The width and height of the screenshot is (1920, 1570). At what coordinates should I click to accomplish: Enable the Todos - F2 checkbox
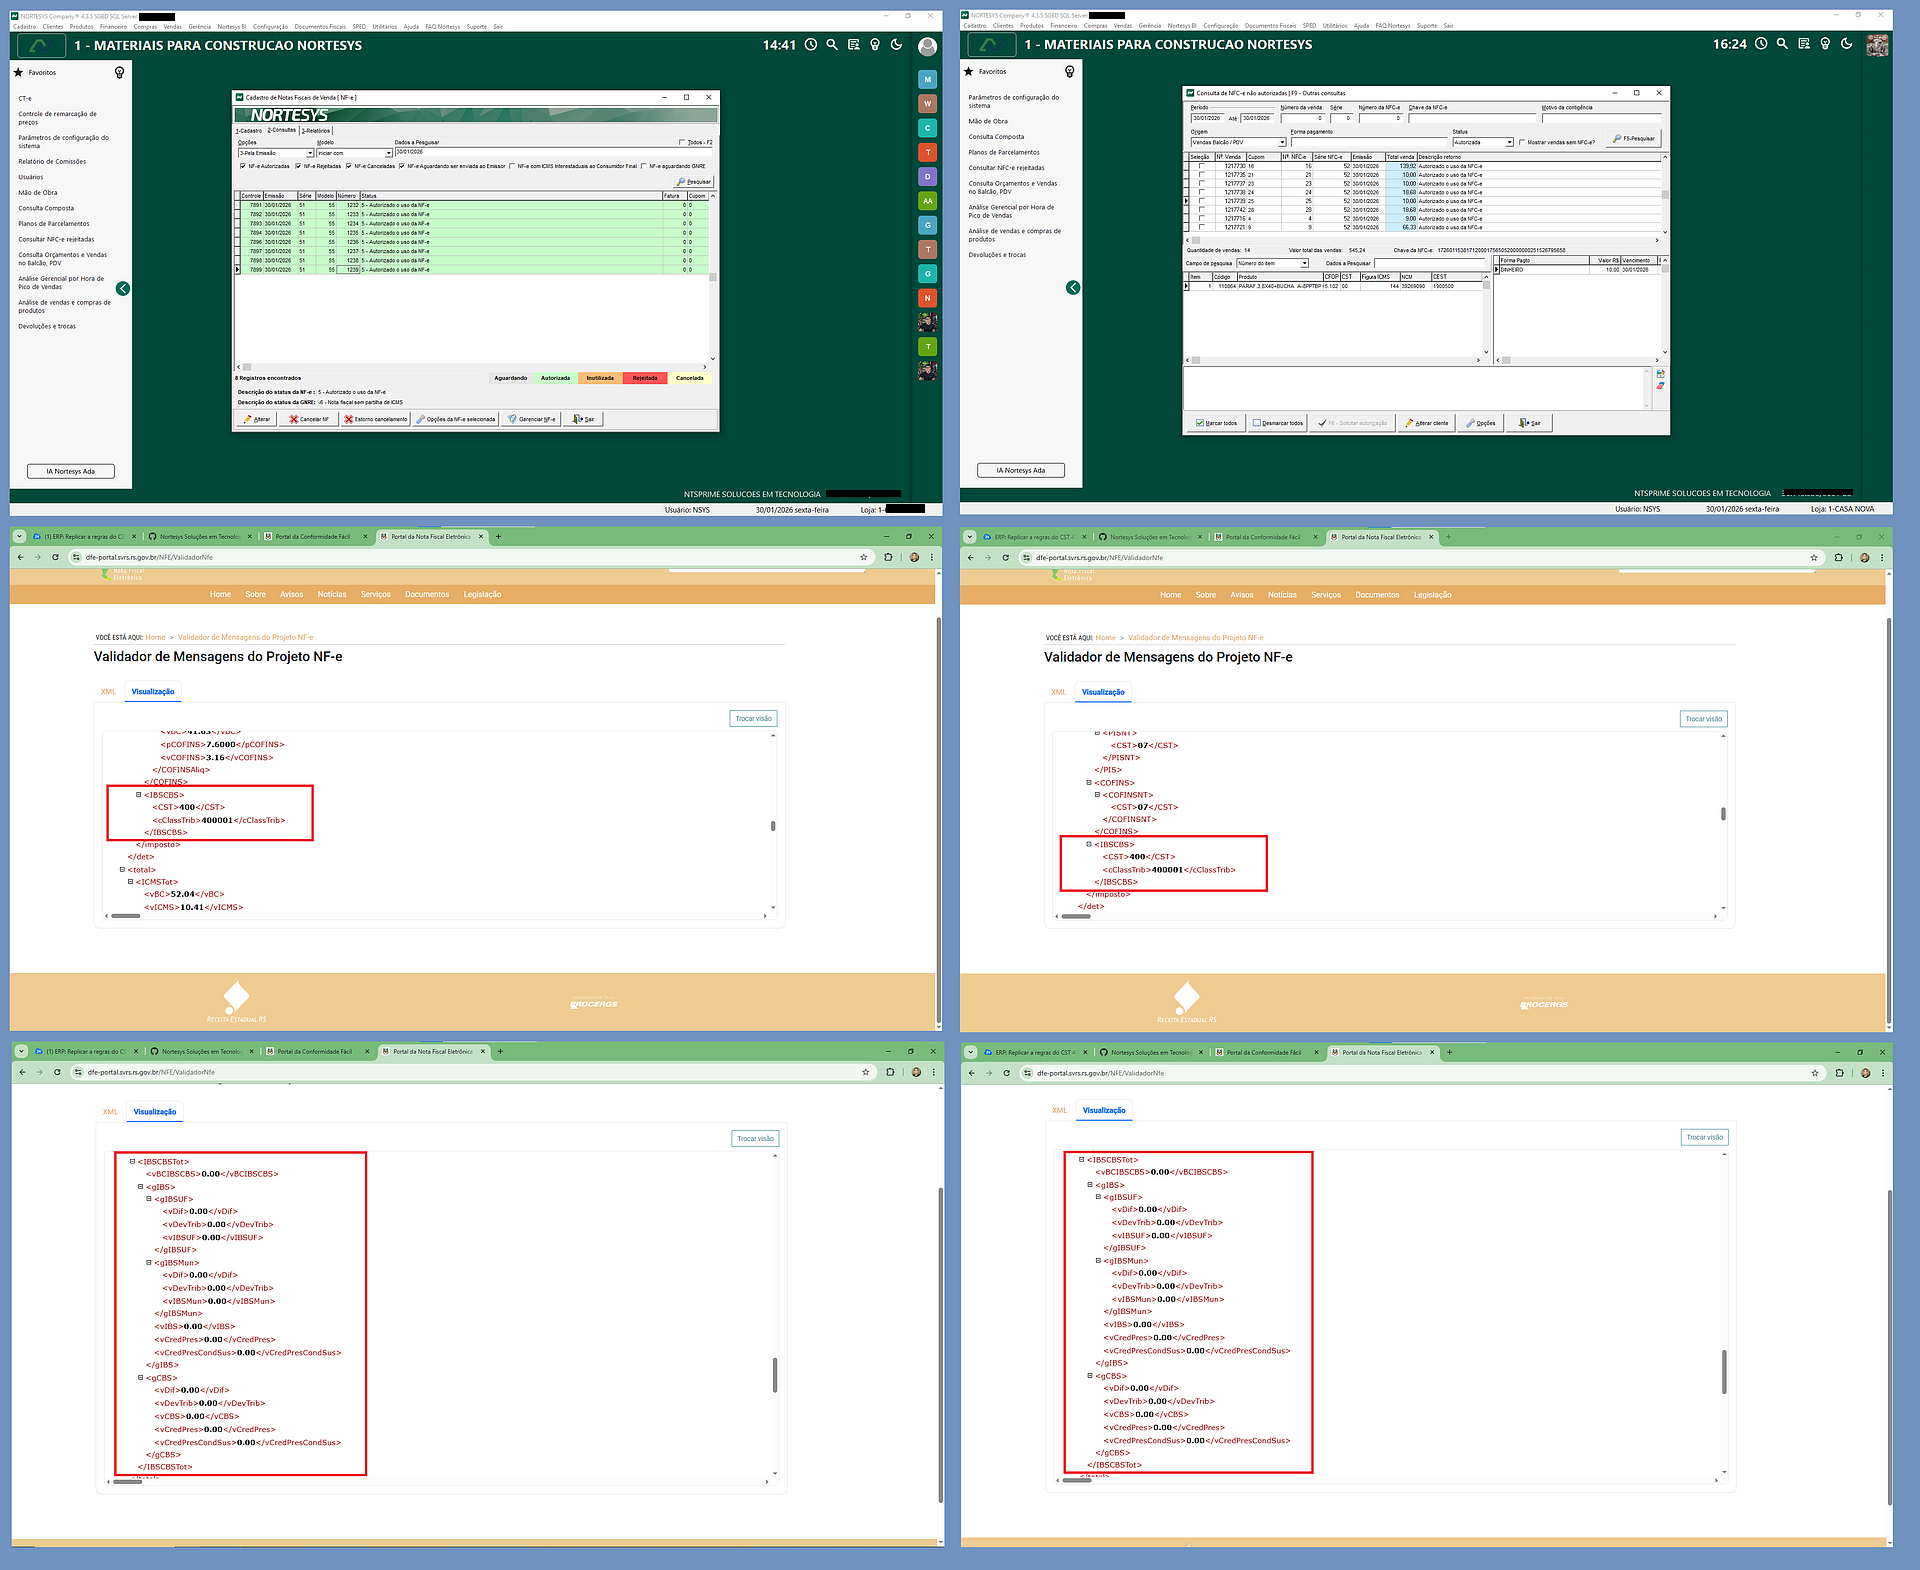point(683,143)
